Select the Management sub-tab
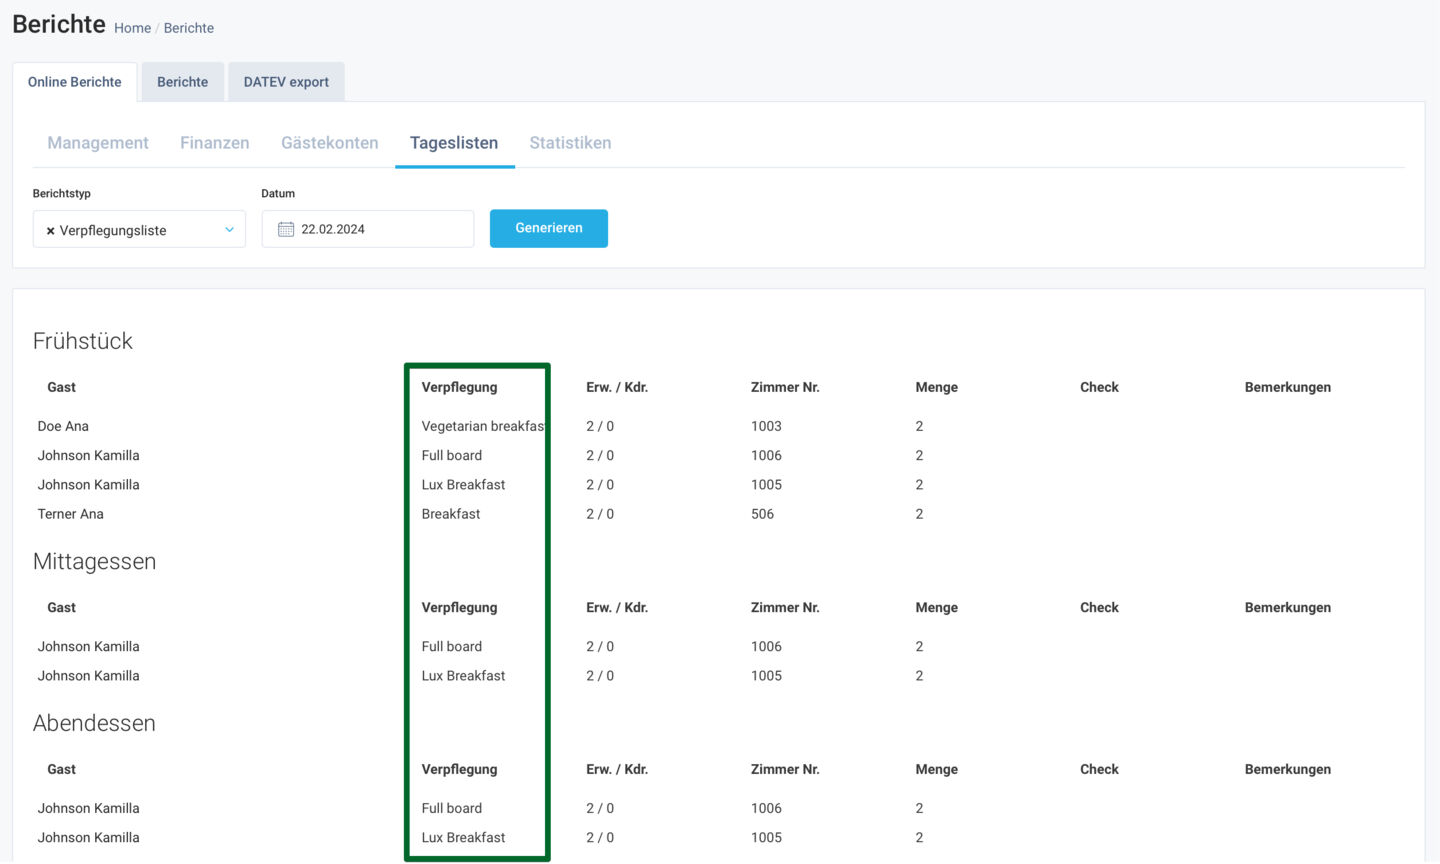This screenshot has width=1440, height=864. pyautogui.click(x=98, y=143)
